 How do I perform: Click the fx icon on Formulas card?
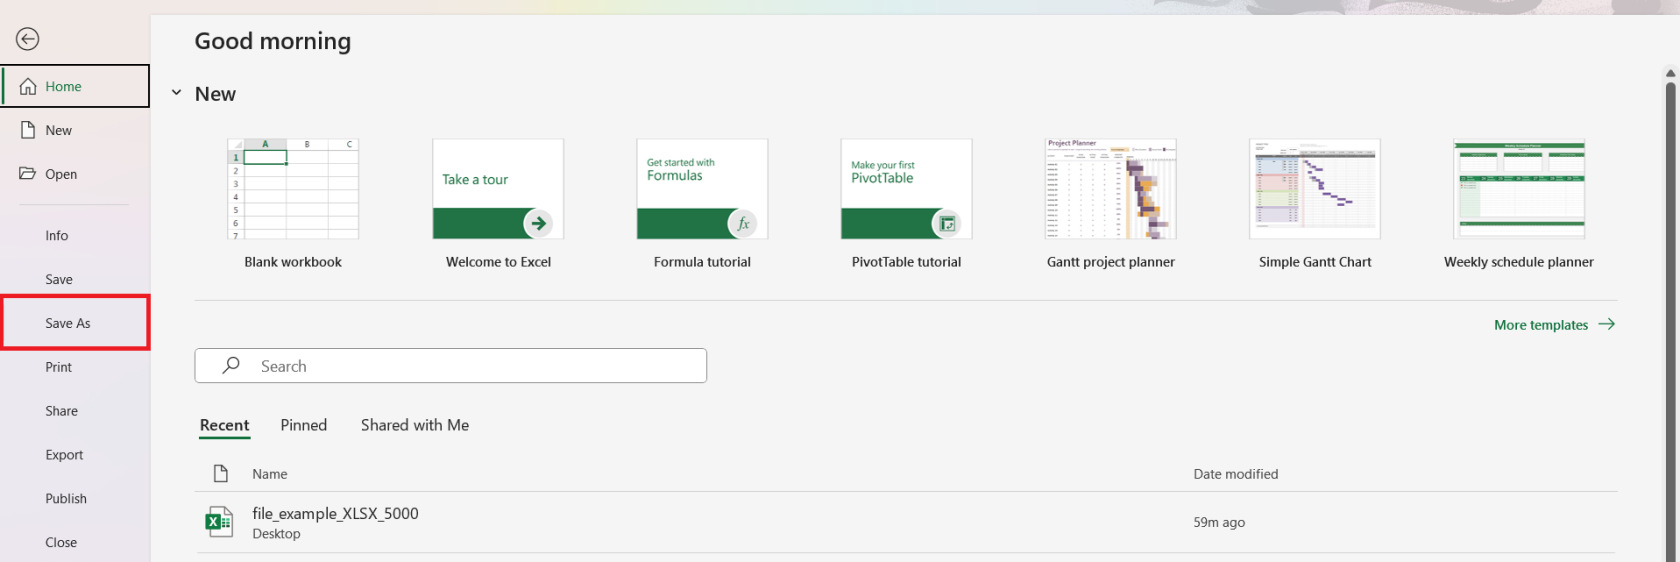pyautogui.click(x=743, y=223)
